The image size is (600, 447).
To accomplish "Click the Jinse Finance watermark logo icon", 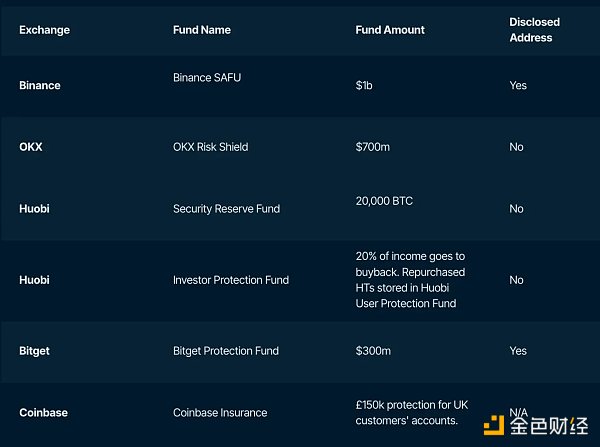I will pos(494,425).
